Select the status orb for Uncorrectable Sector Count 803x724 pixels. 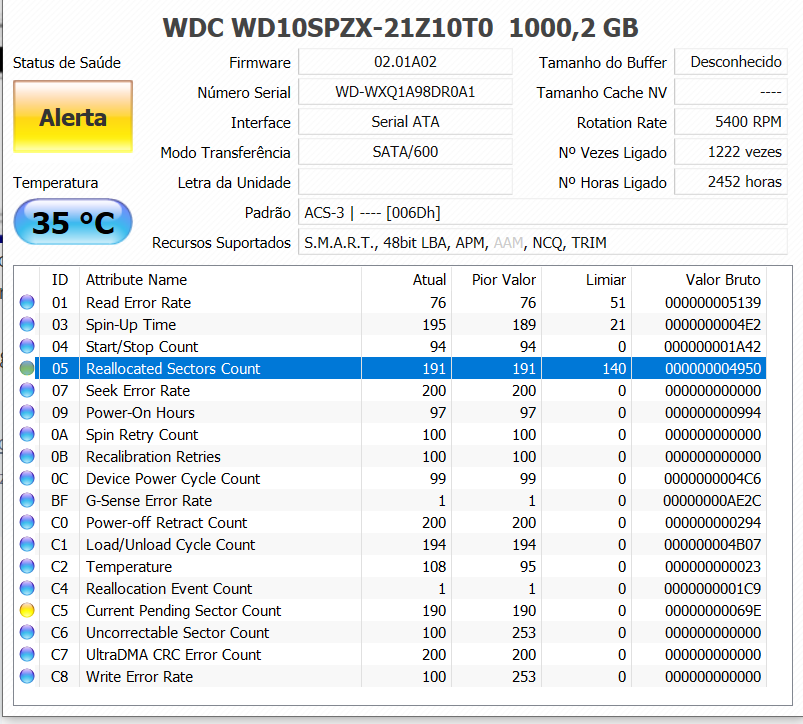click(27, 632)
